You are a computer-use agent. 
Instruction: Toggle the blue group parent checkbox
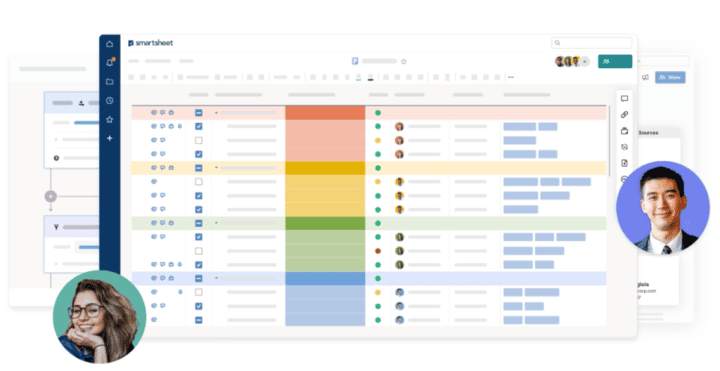pos(198,278)
